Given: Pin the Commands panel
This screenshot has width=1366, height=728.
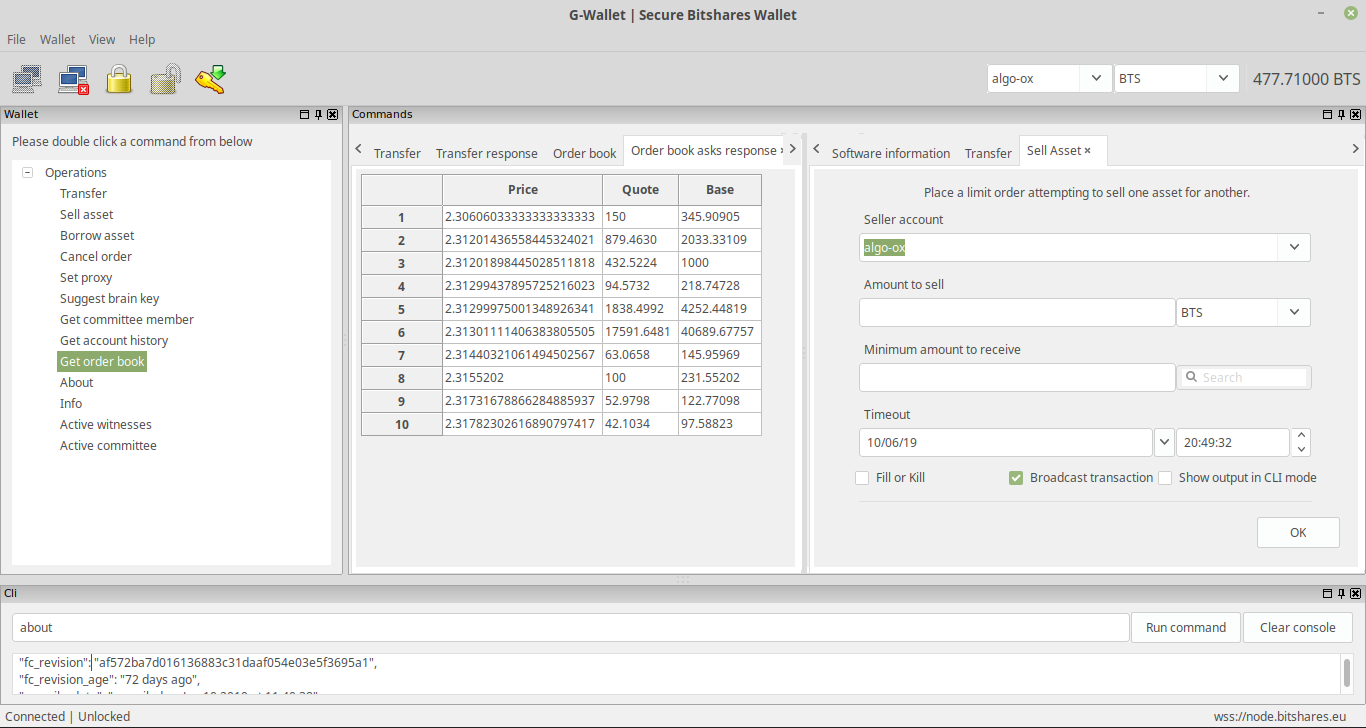Looking at the screenshot, I should click(1341, 115).
